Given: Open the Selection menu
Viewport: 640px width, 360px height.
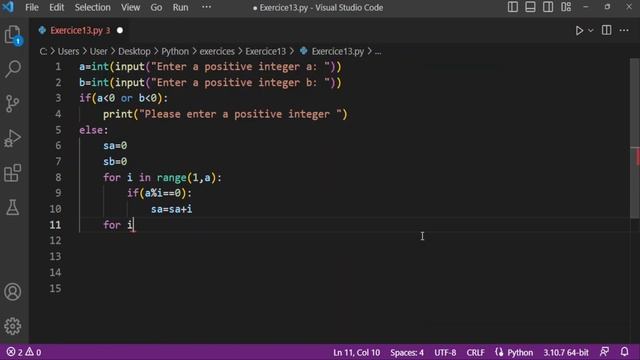Looking at the screenshot, I should coord(92,7).
